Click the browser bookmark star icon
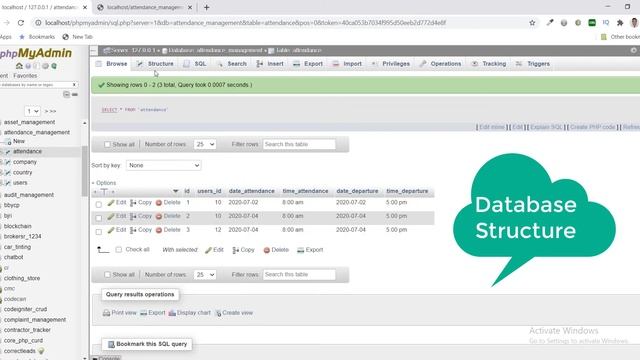640x360 pixels. tap(532, 23)
